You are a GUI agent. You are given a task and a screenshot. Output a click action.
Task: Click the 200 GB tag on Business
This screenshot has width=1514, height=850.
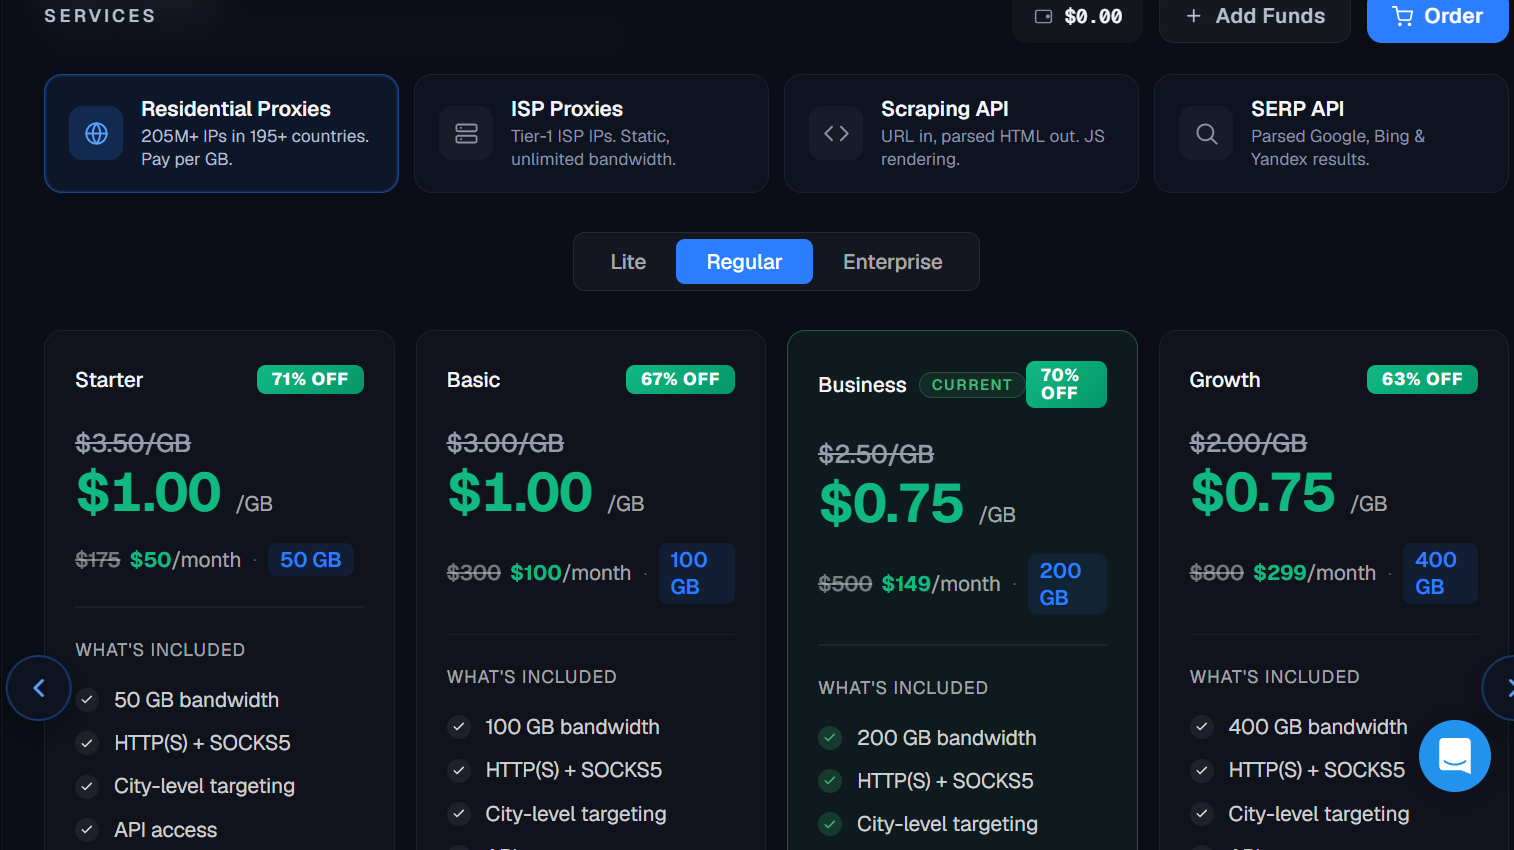point(1067,584)
